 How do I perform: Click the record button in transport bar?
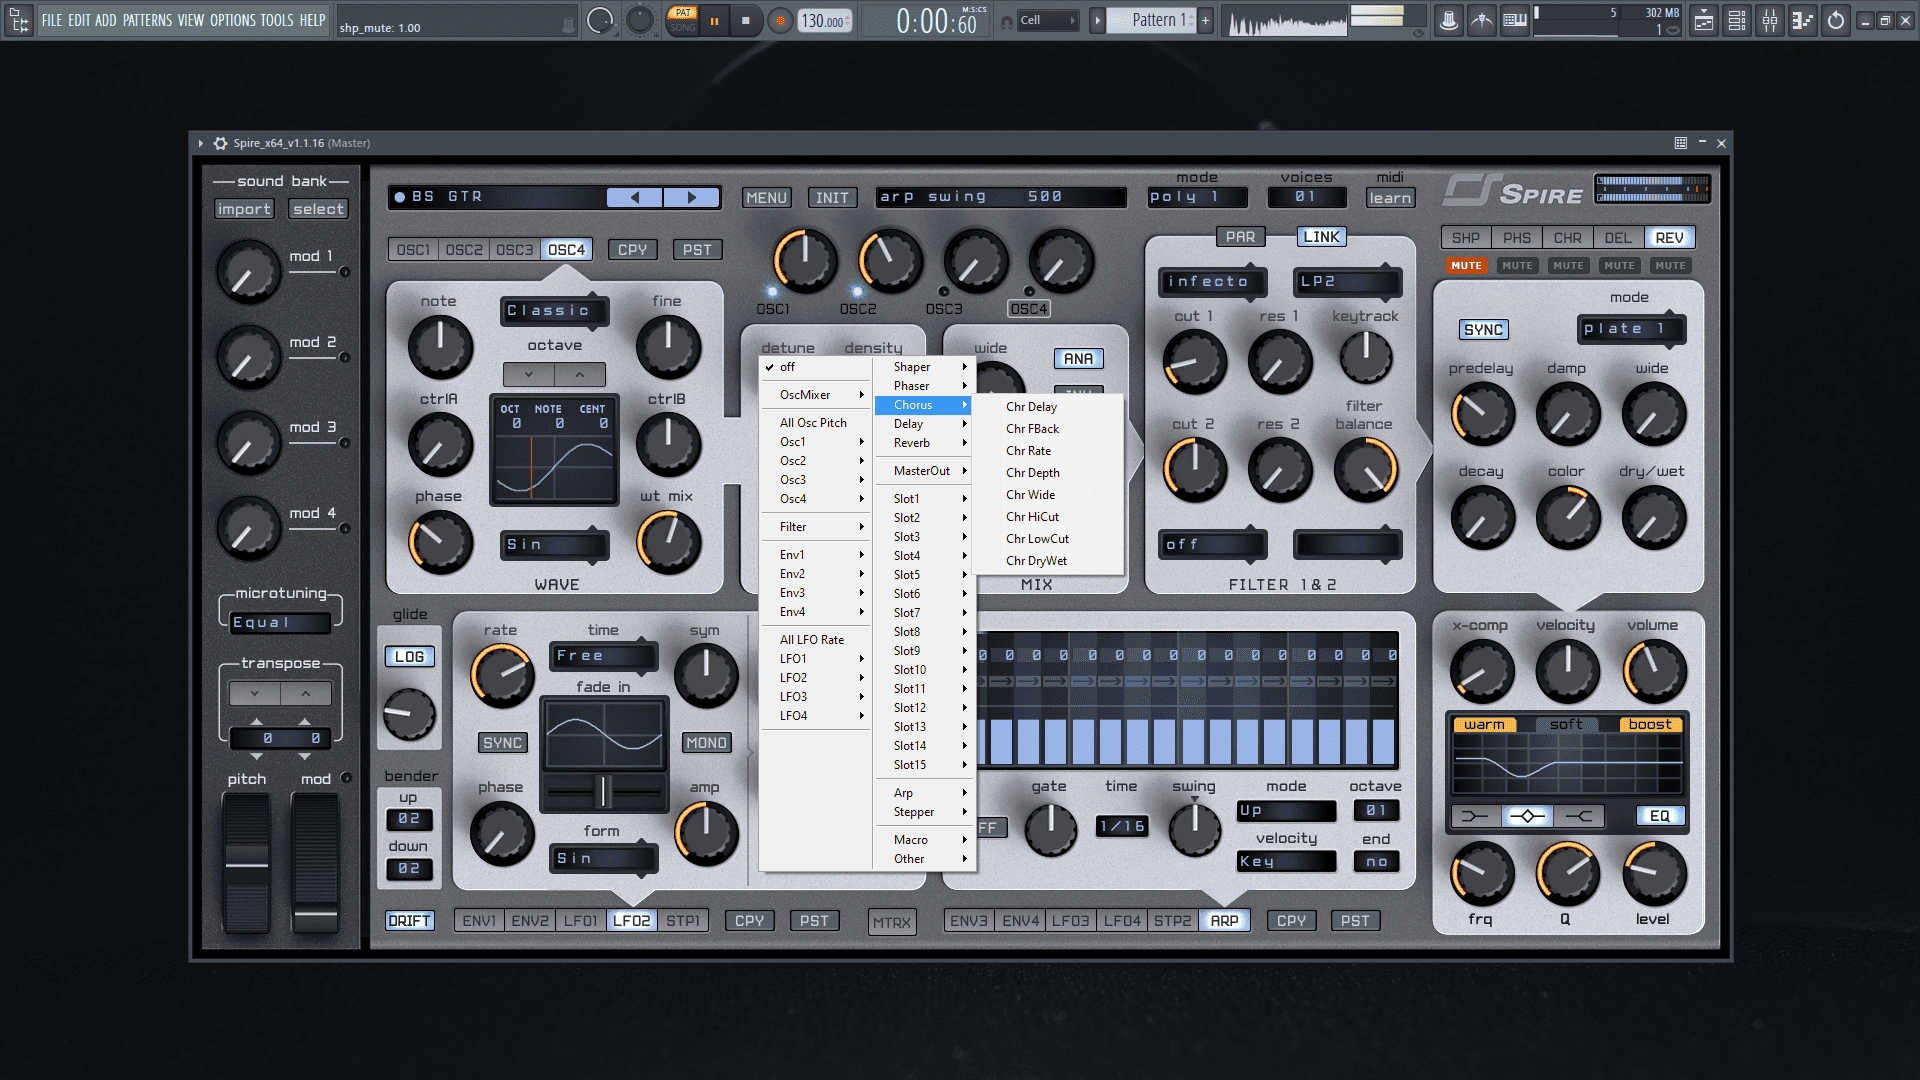pos(780,20)
